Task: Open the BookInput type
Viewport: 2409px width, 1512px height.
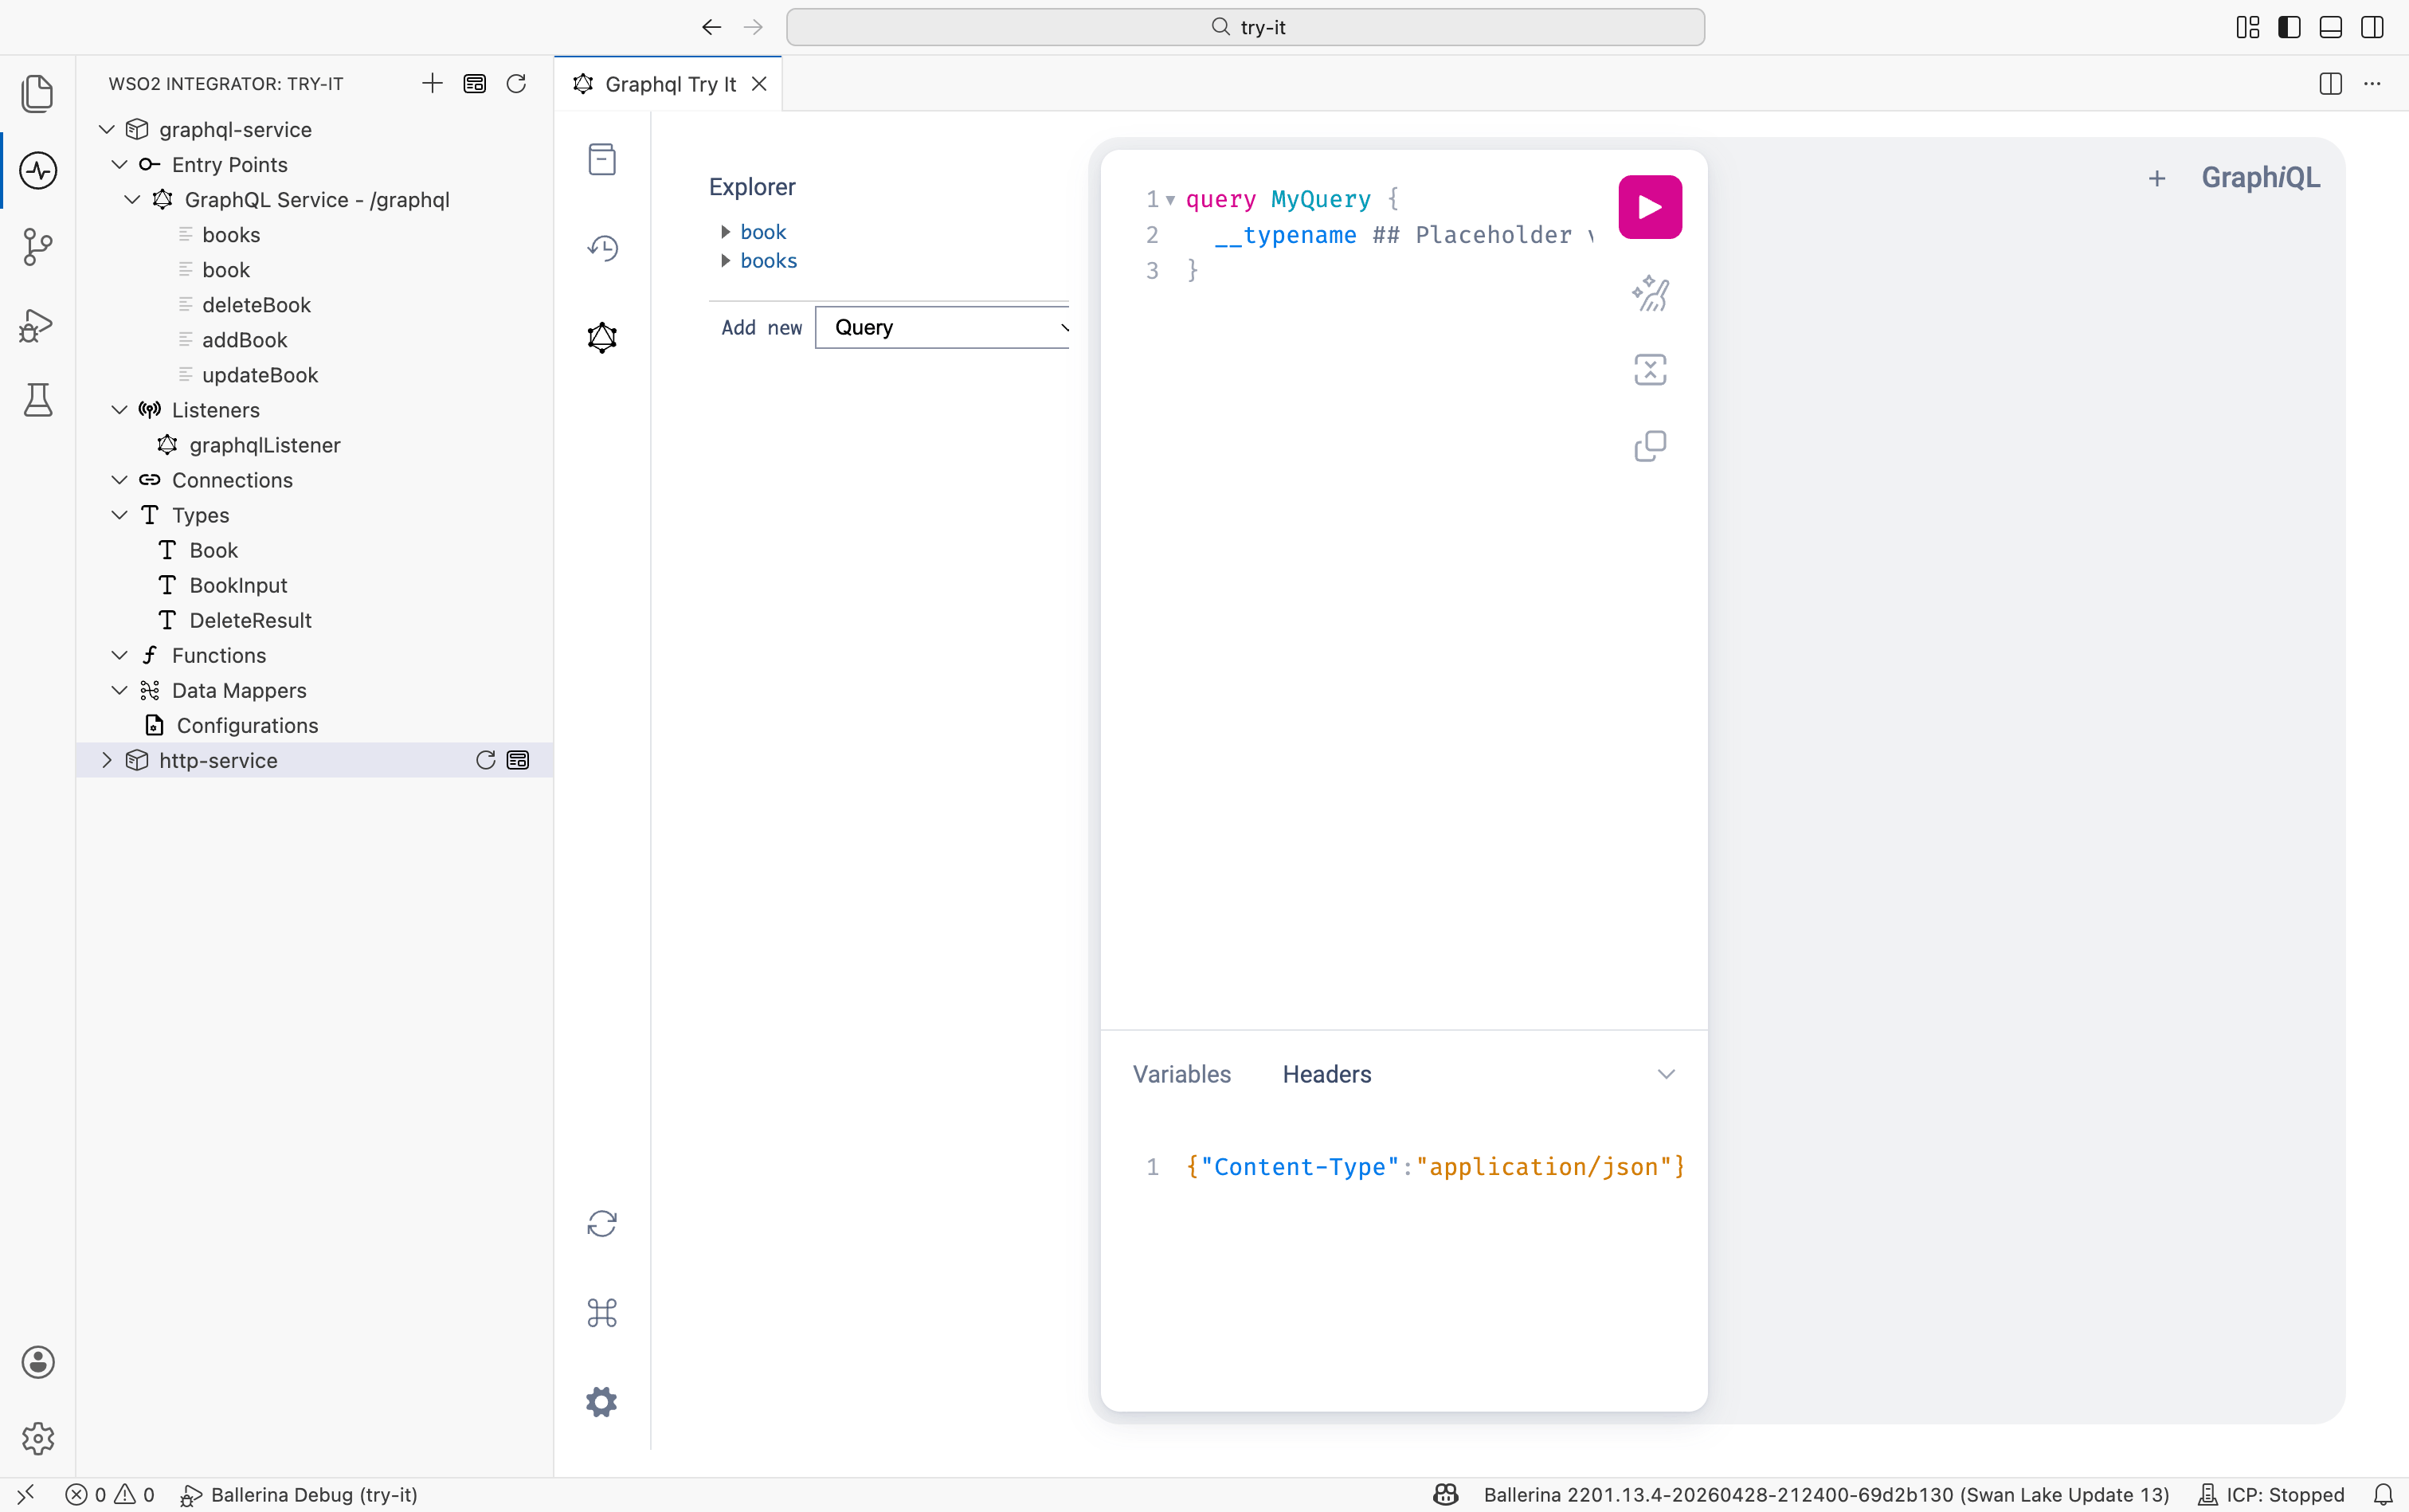Action: [238, 585]
